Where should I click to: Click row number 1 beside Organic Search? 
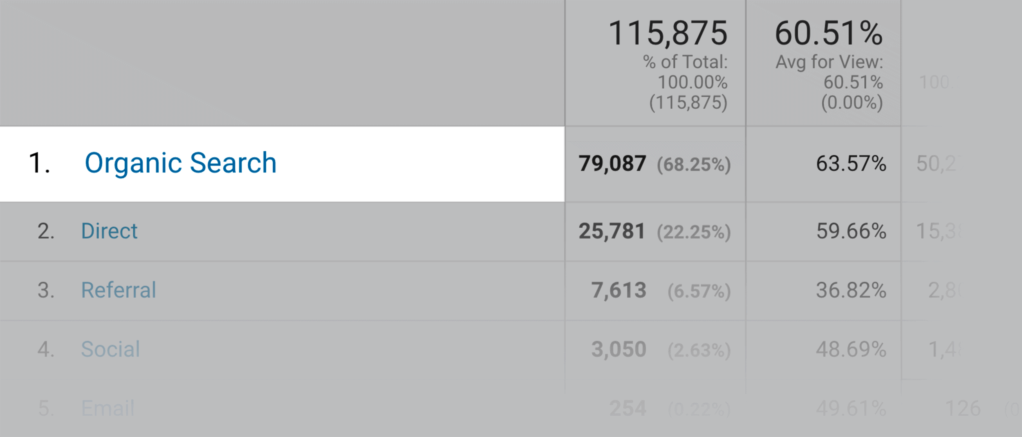39,163
